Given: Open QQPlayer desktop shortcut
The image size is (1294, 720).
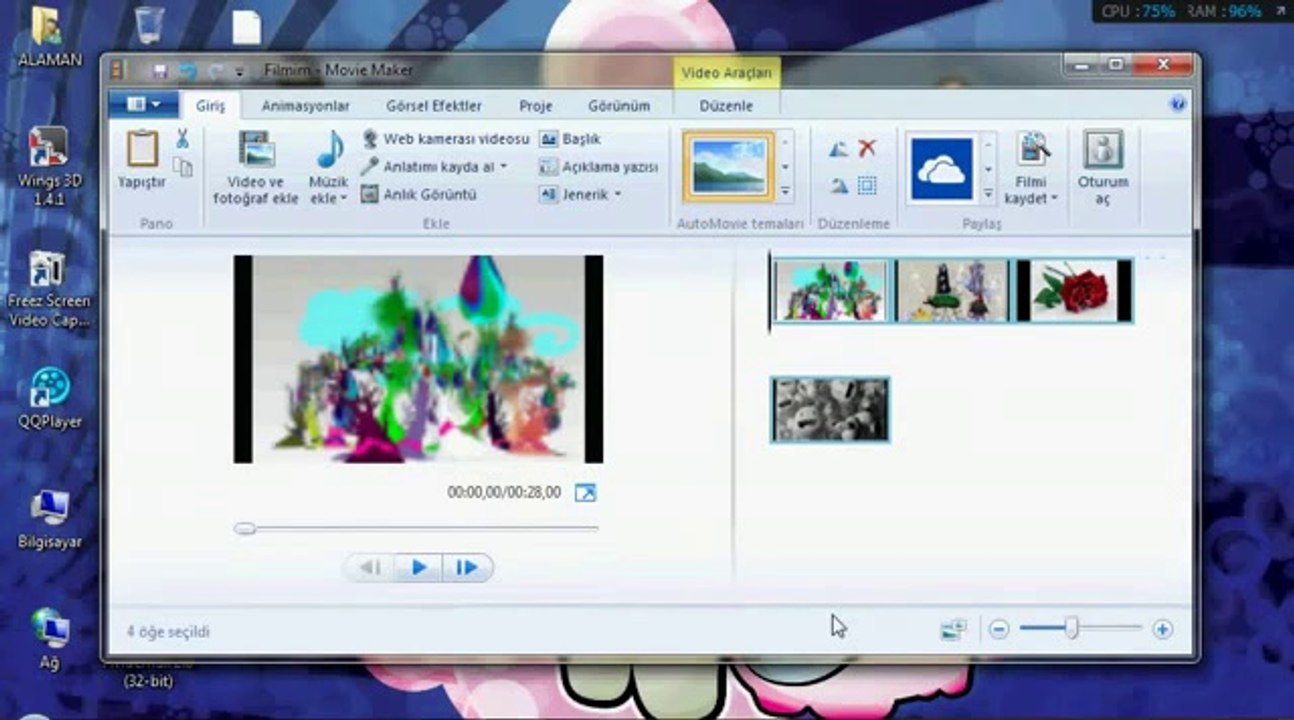Looking at the screenshot, I should pyautogui.click(x=49, y=398).
